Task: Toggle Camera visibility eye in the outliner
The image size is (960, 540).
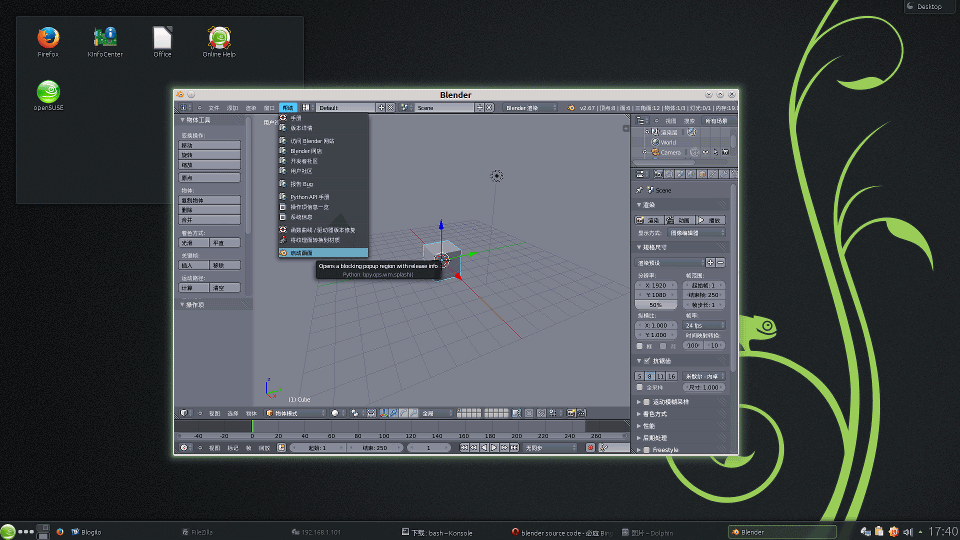Action: pyautogui.click(x=705, y=152)
